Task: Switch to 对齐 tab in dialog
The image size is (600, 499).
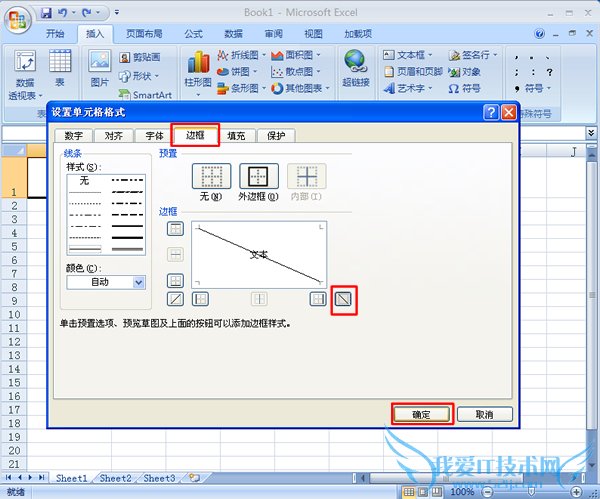Action: (114, 135)
